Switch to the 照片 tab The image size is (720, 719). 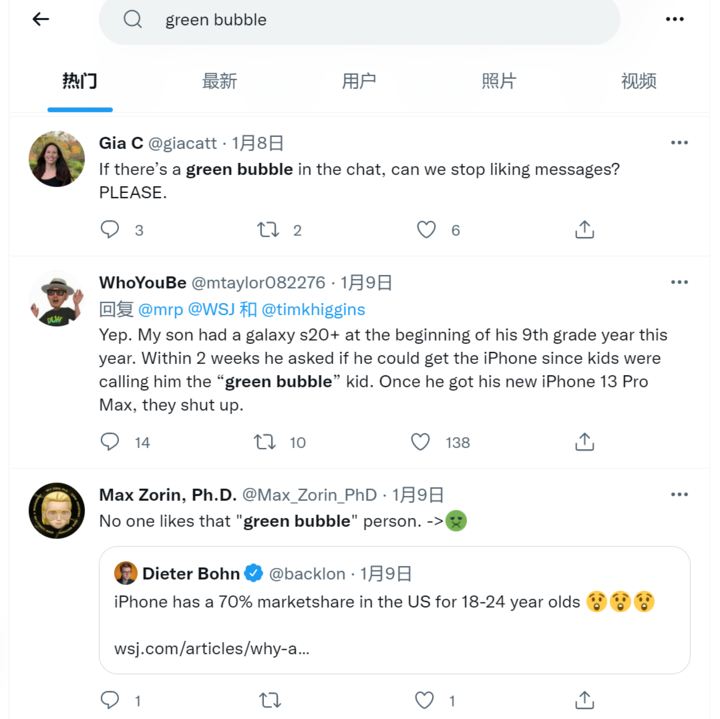498,81
